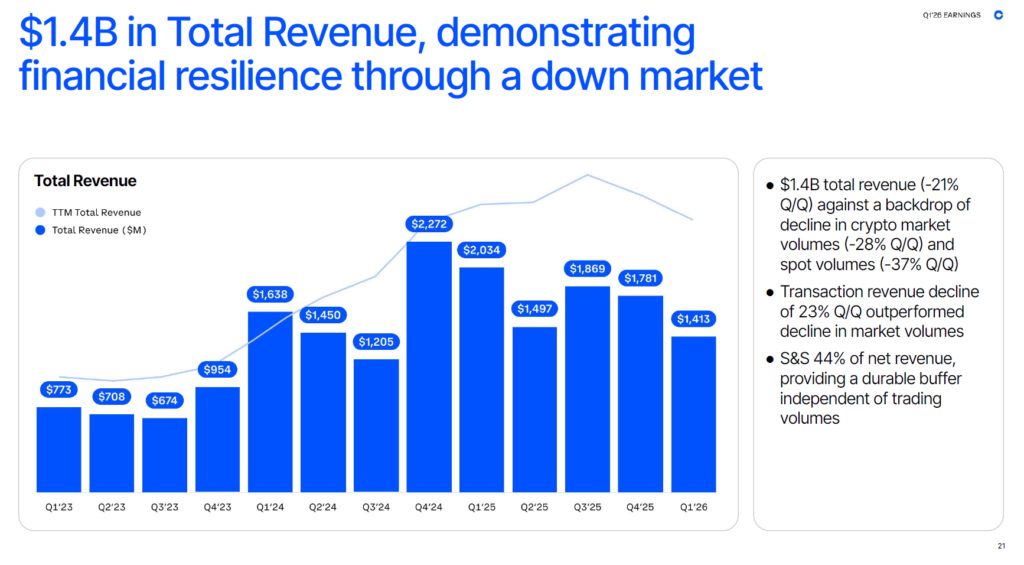The image size is (1024, 565).
Task: Click the $2,034 value label
Action: click(x=482, y=250)
